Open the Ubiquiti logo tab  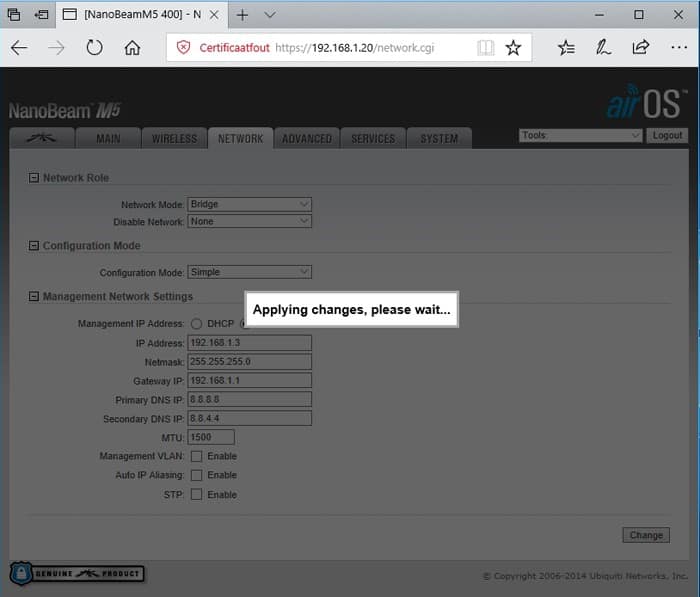tap(42, 138)
